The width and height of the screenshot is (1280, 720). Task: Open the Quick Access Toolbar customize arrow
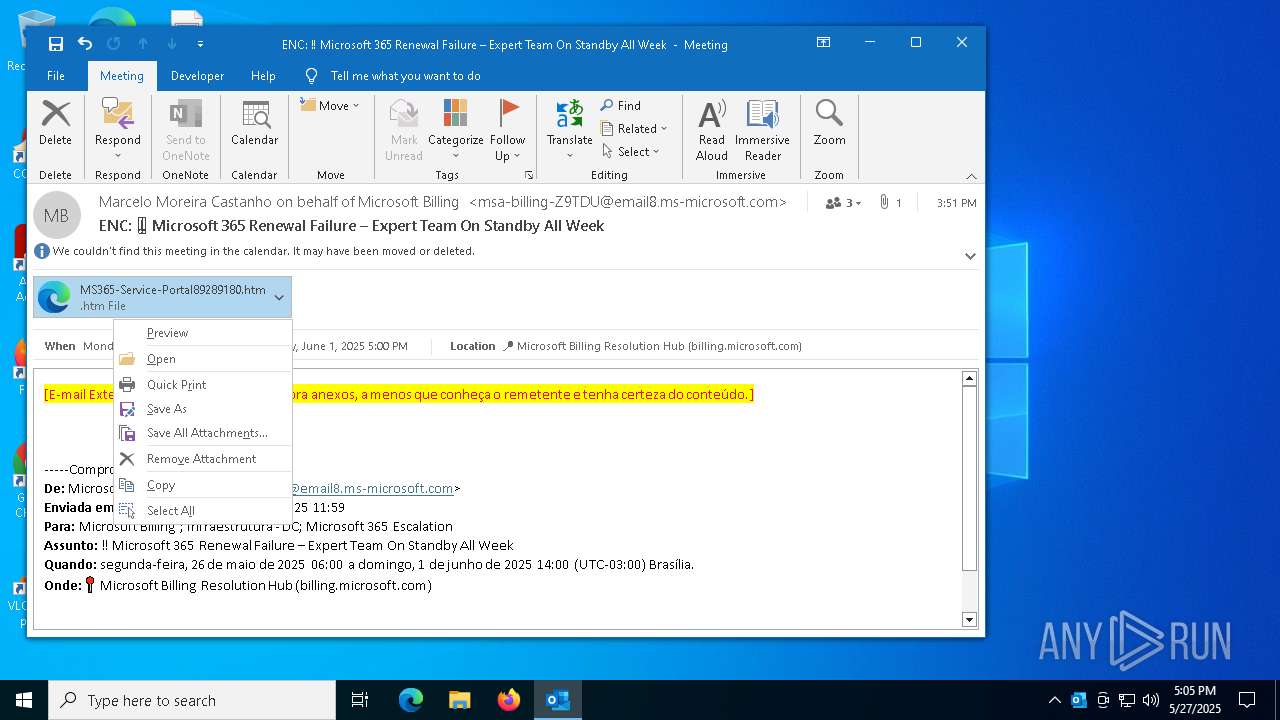pos(200,44)
